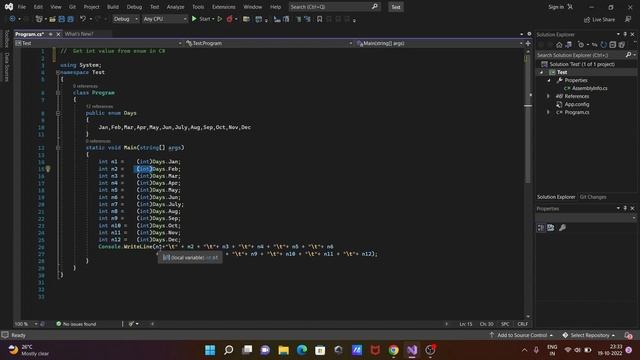Switch to the What's New? tab
640x360 pixels.
click(79, 34)
